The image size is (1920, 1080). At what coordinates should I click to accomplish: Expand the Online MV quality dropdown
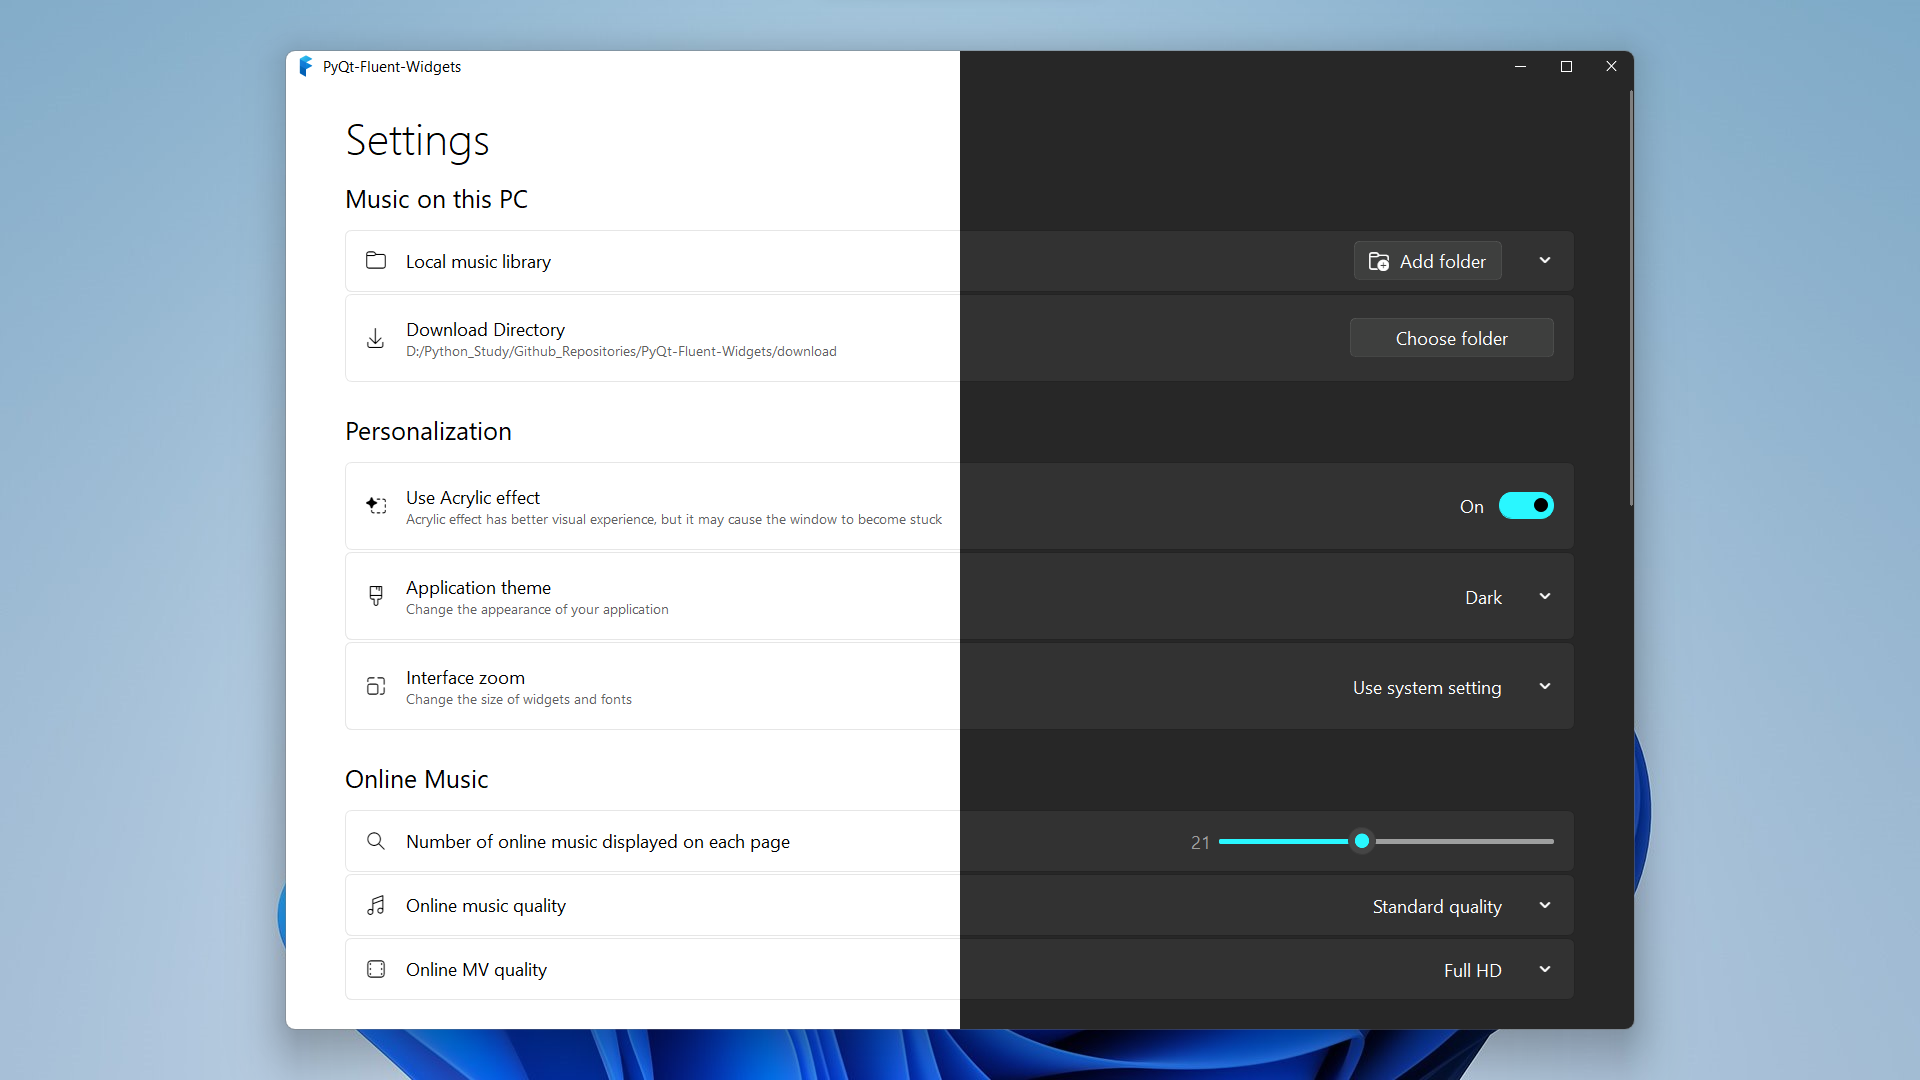point(1543,969)
